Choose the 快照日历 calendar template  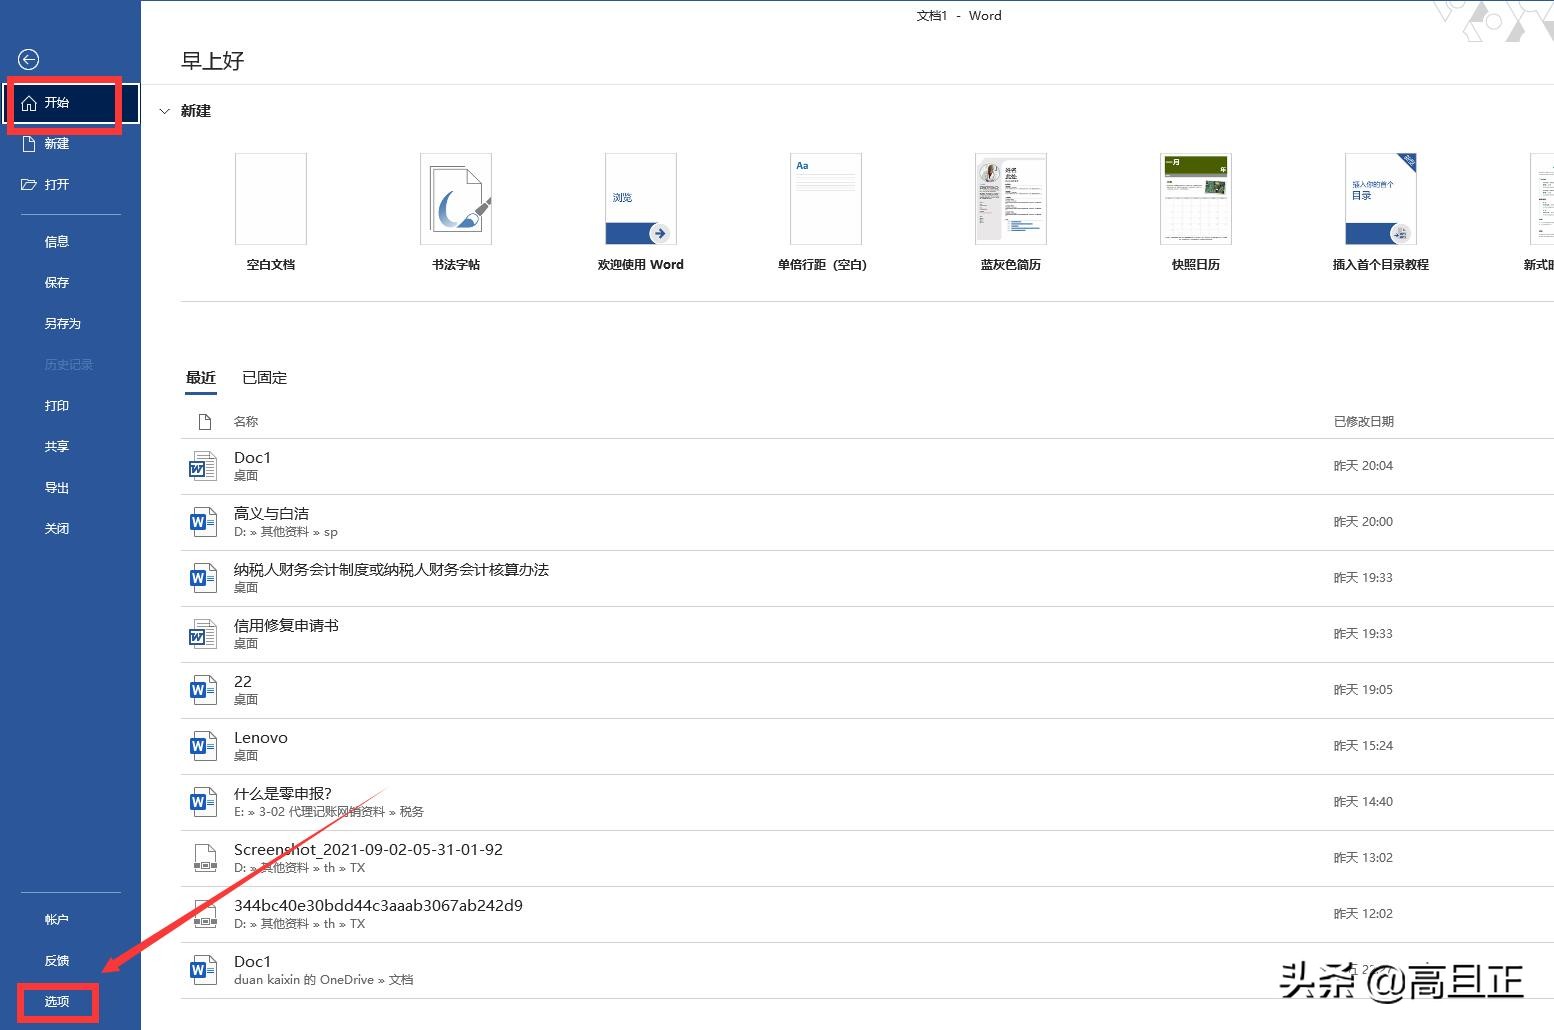click(1196, 213)
